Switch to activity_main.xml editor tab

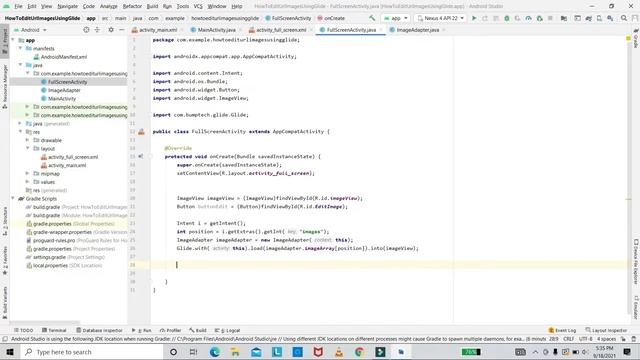pyautogui.click(x=158, y=30)
